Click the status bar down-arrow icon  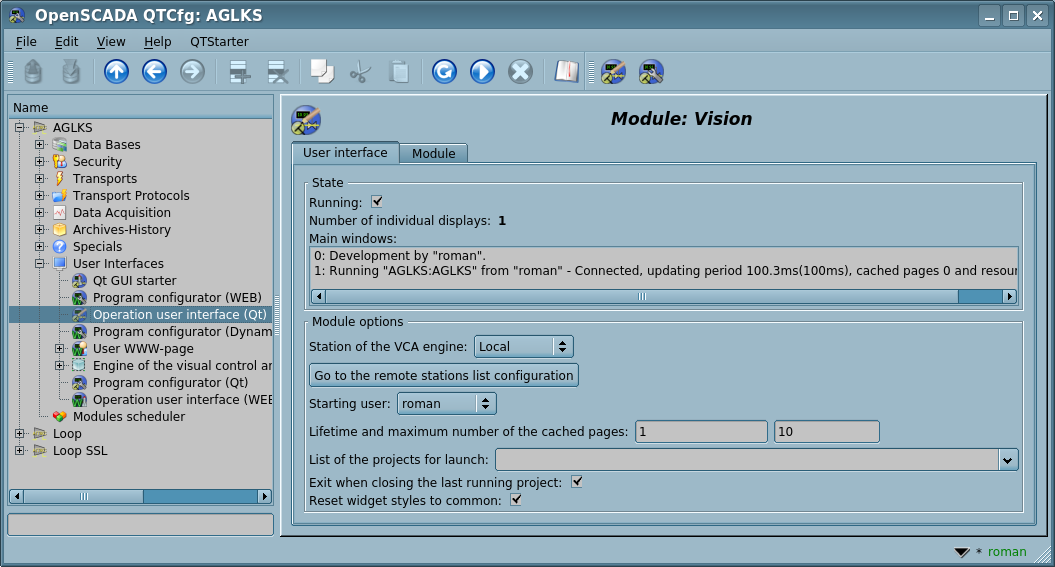(962, 552)
